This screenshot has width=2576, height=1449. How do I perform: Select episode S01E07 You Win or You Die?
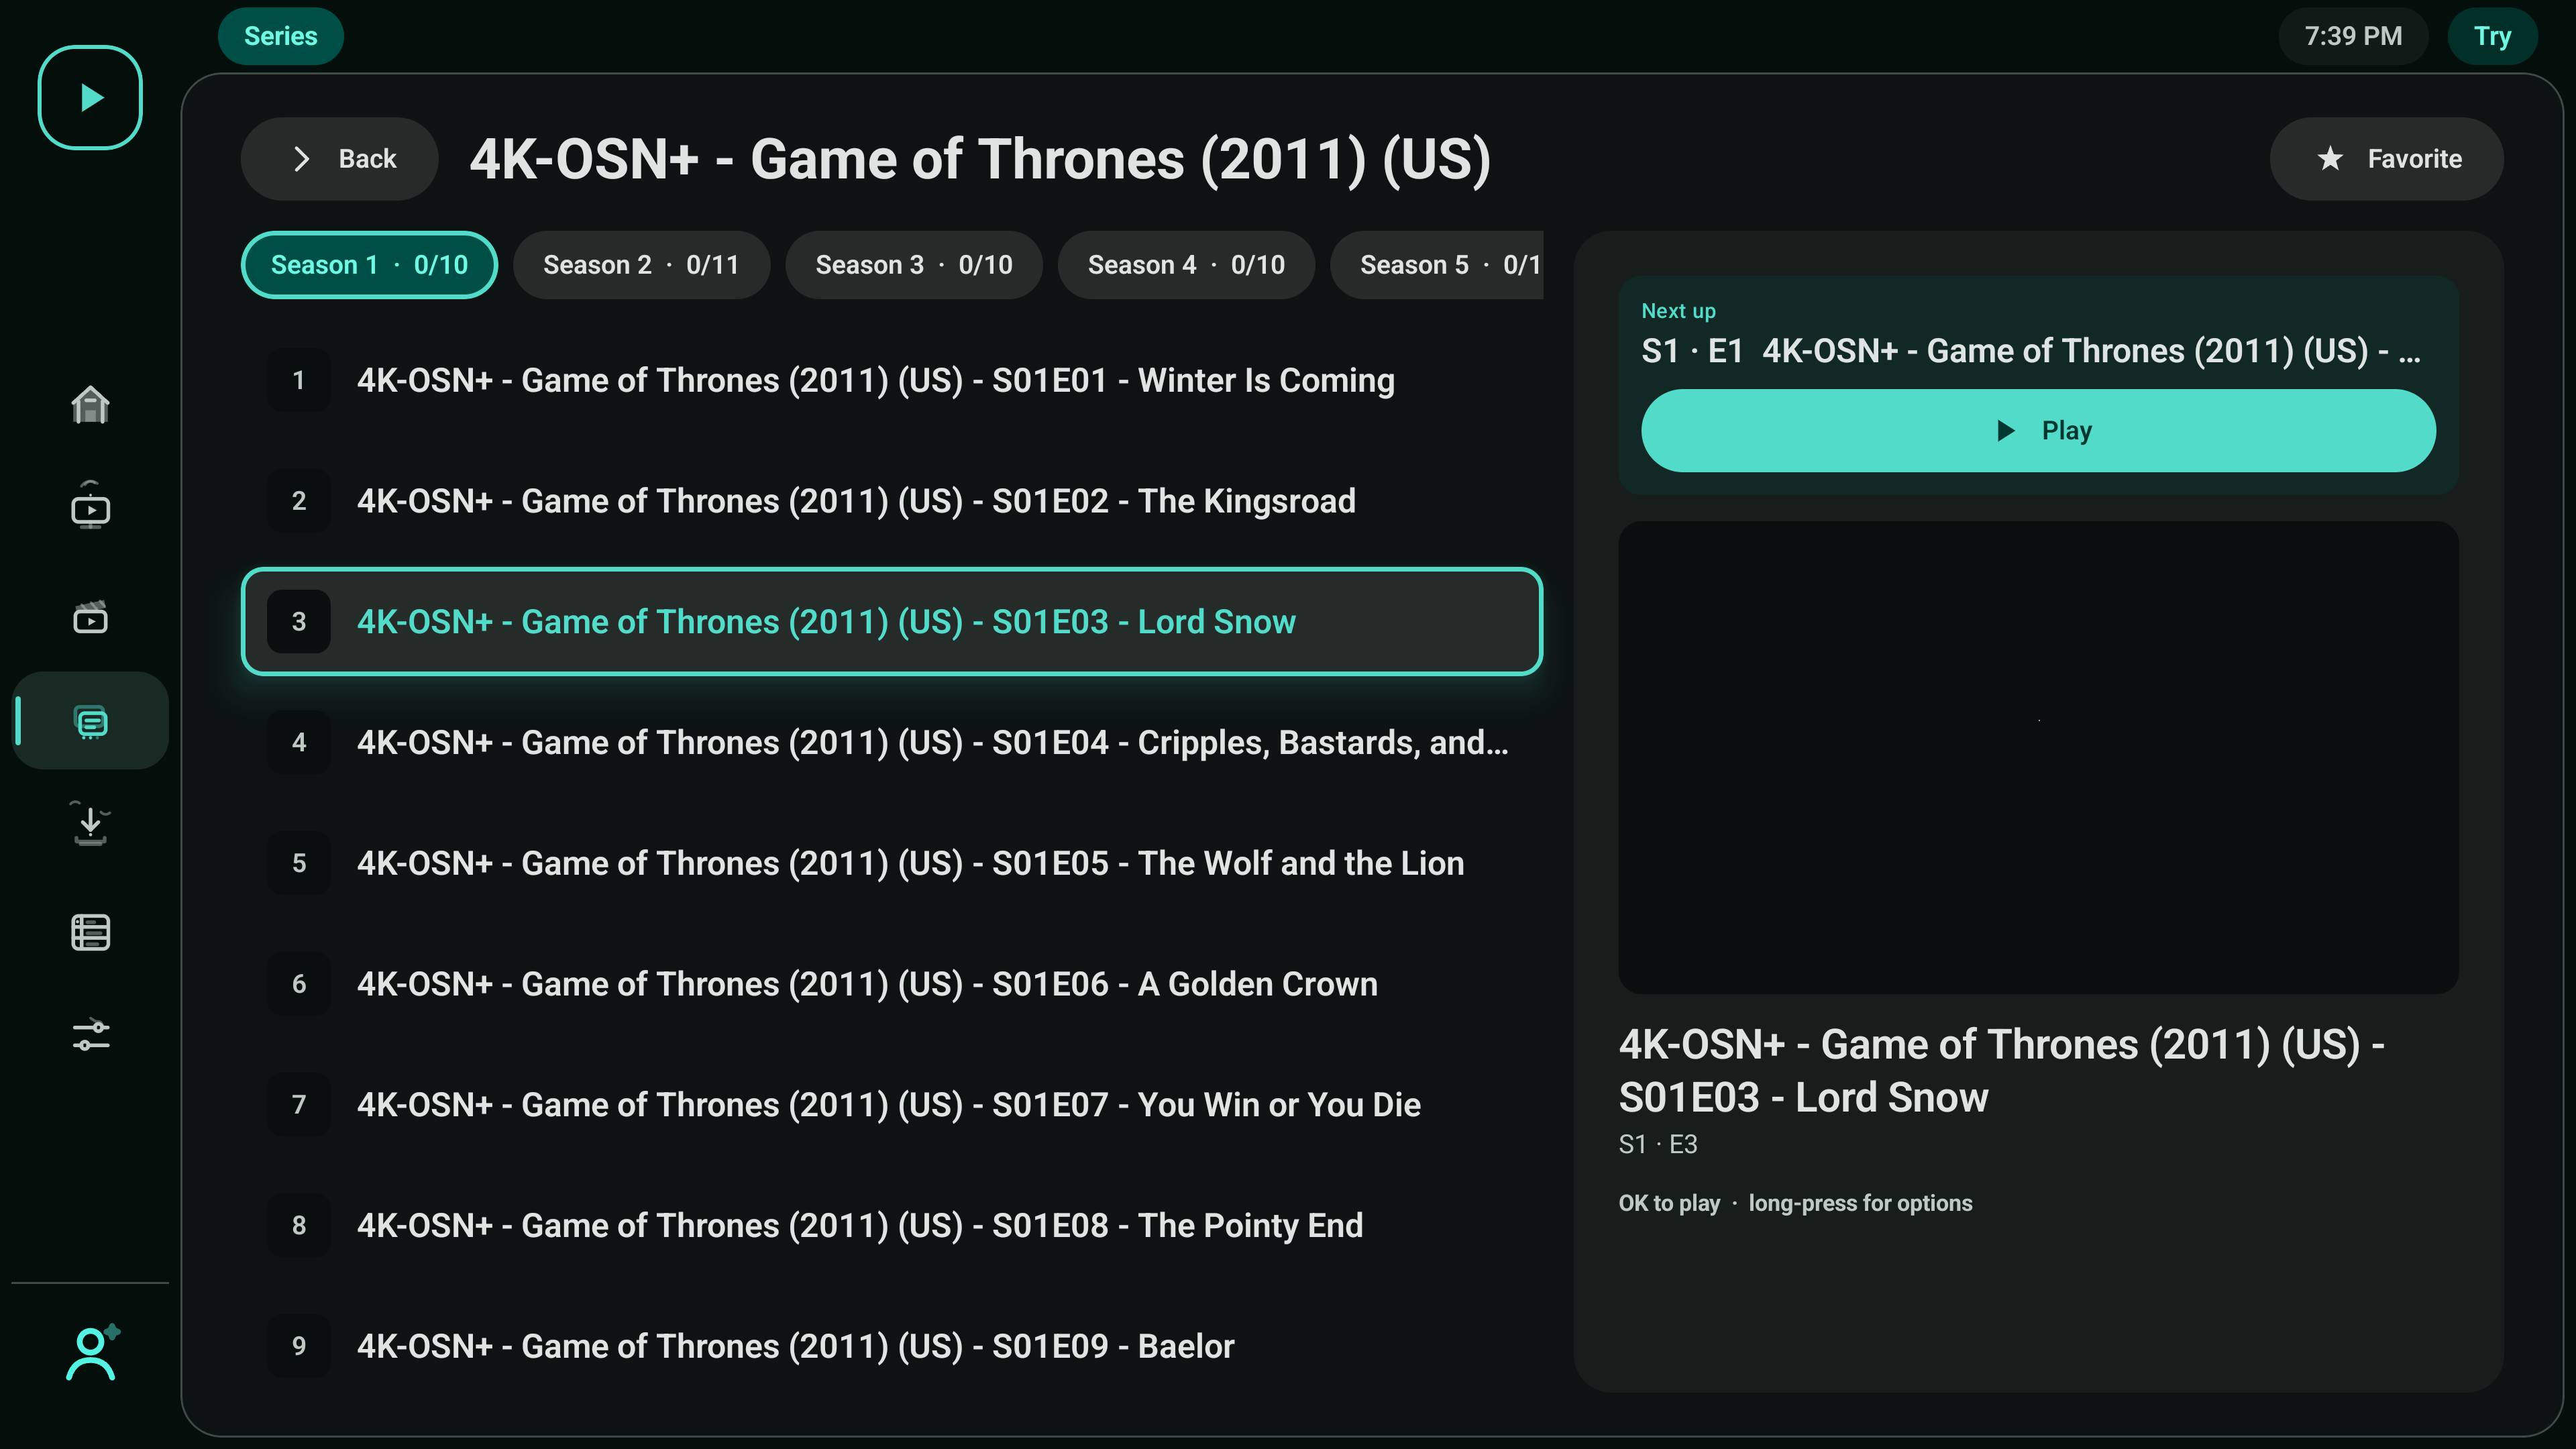tap(891, 1104)
